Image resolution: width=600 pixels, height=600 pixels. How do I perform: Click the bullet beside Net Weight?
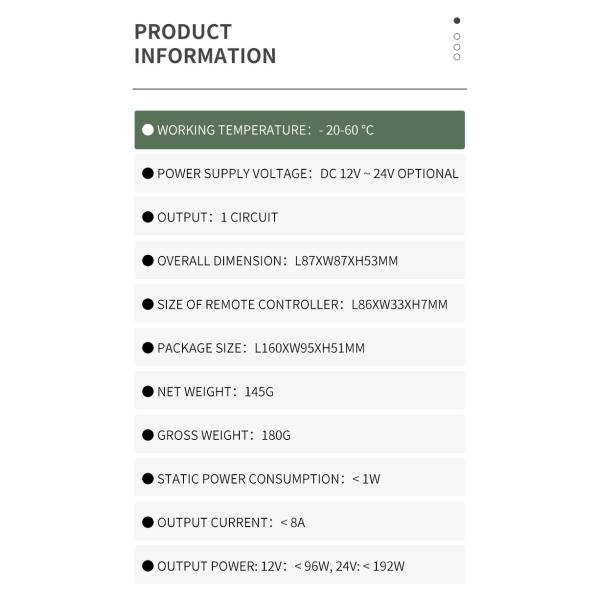coord(148,392)
